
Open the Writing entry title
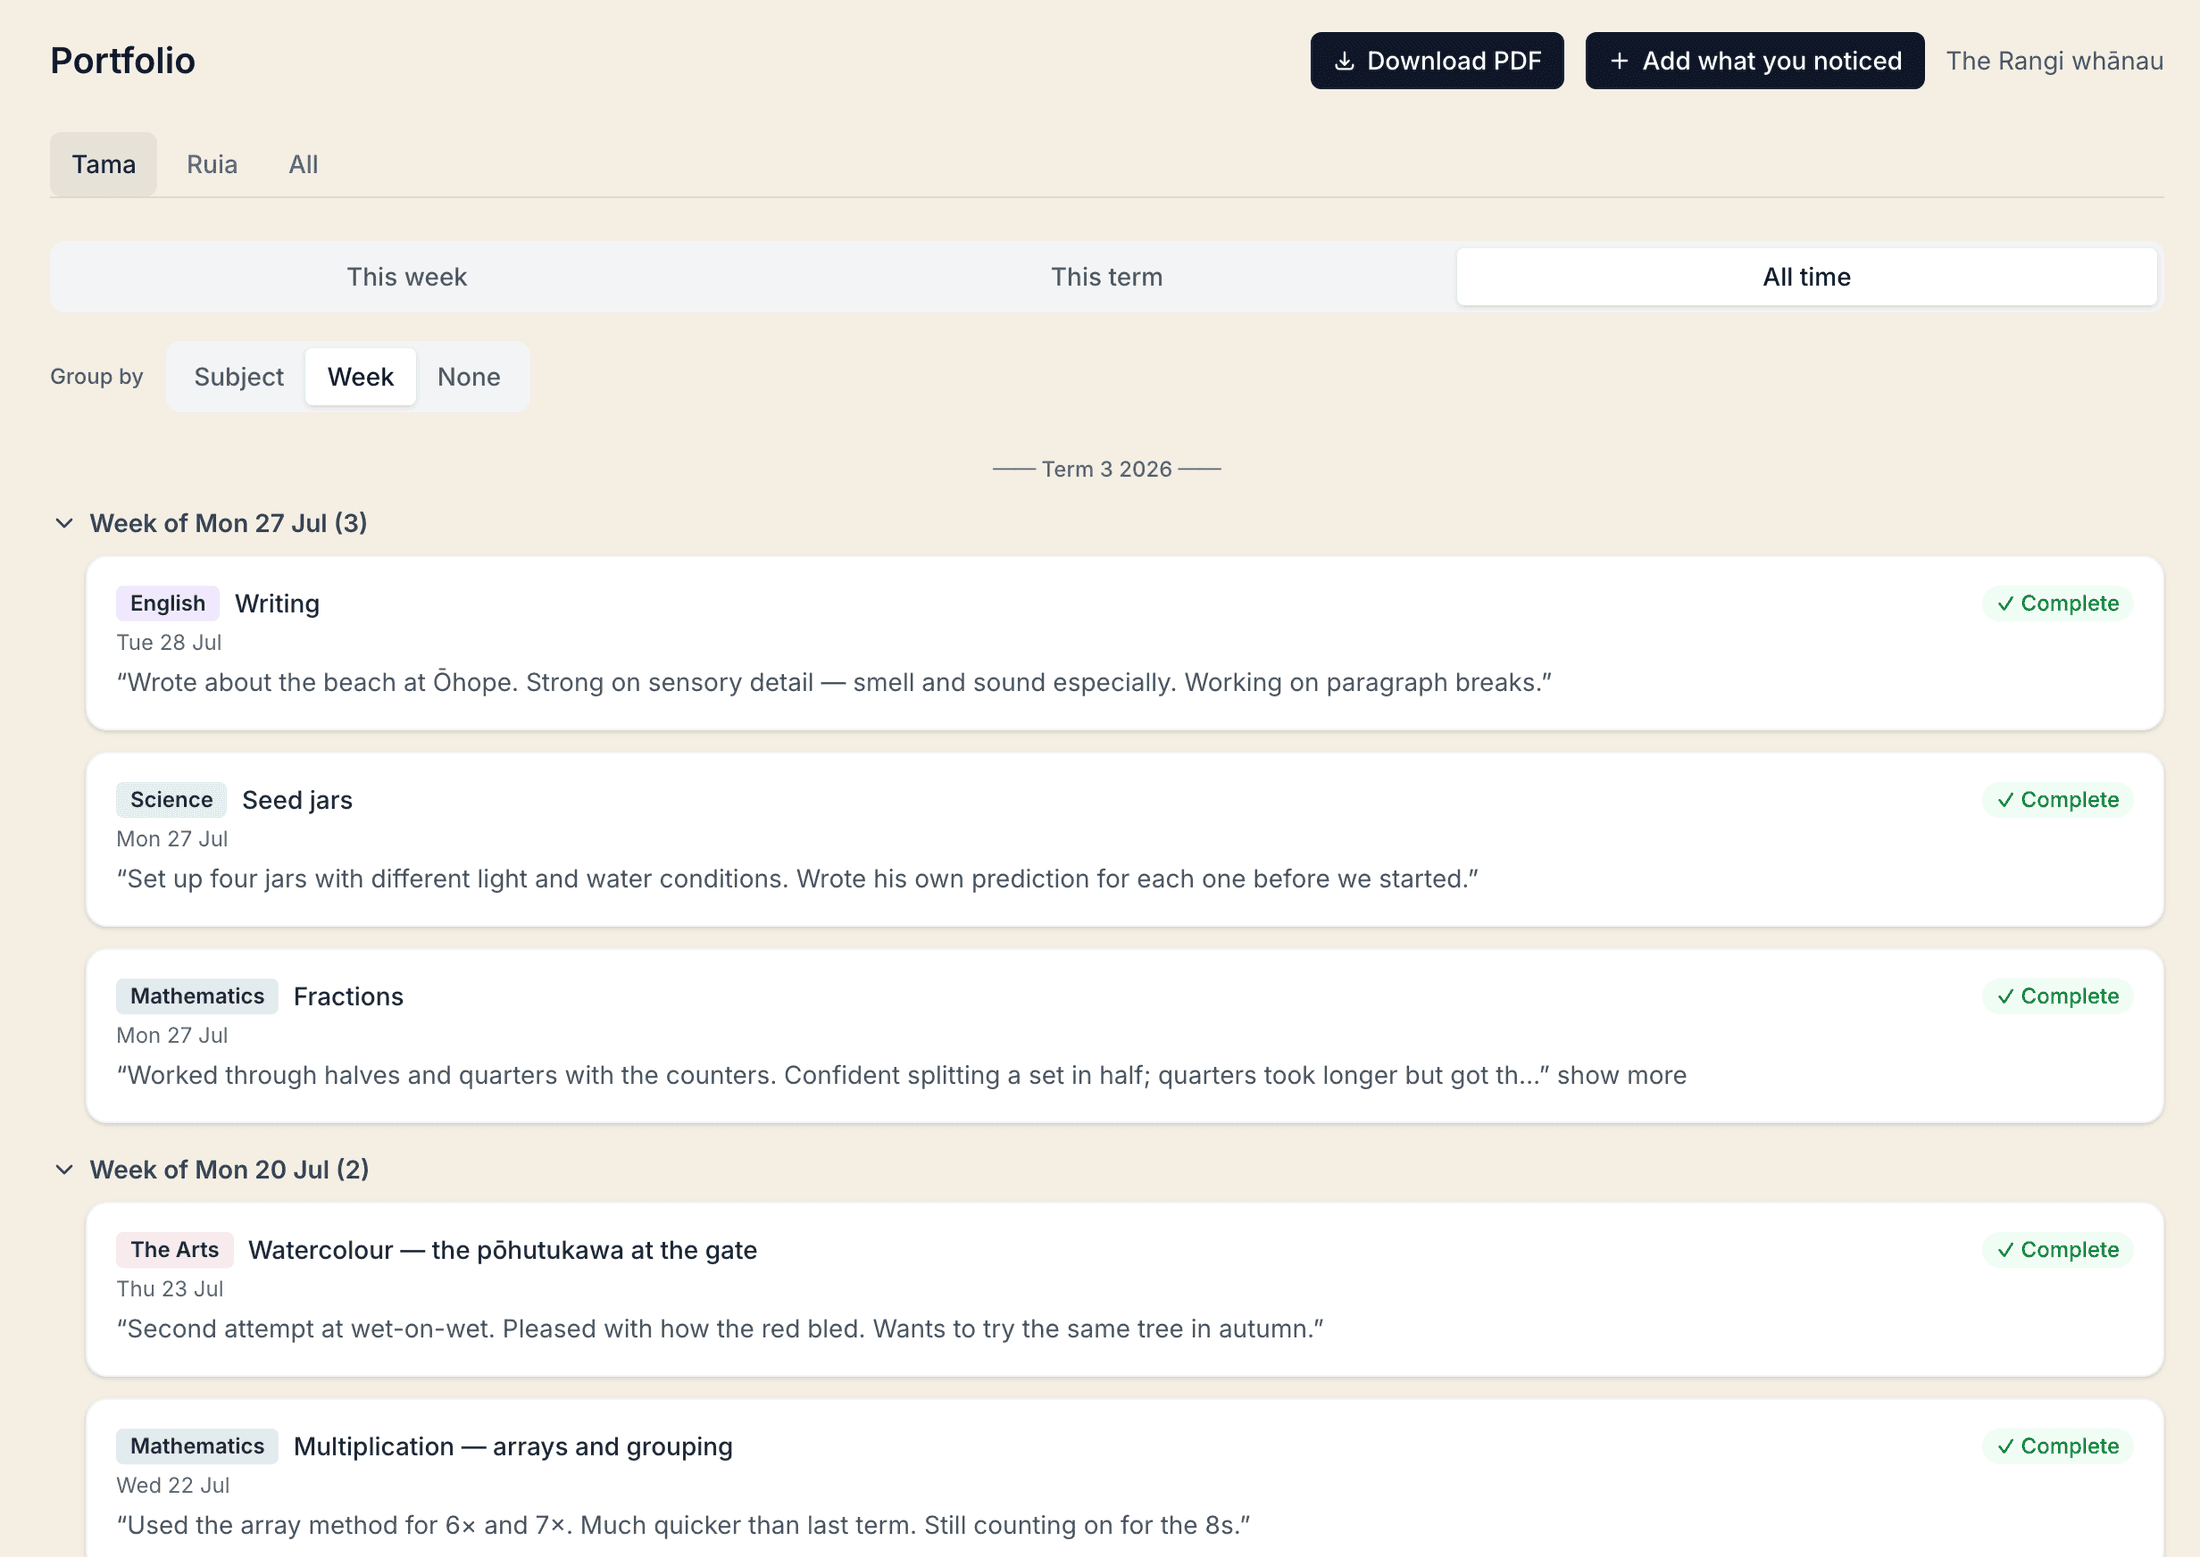(x=277, y=604)
